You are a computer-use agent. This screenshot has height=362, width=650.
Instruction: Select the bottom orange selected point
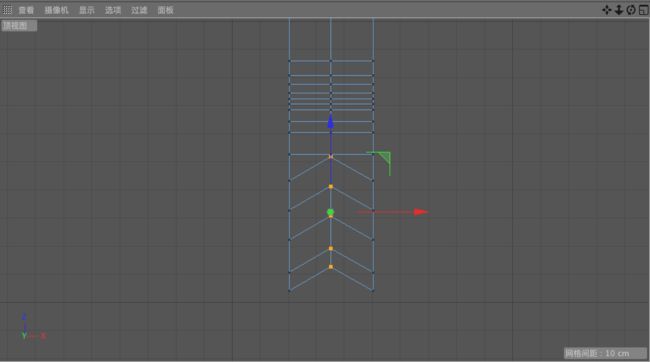pos(331,267)
